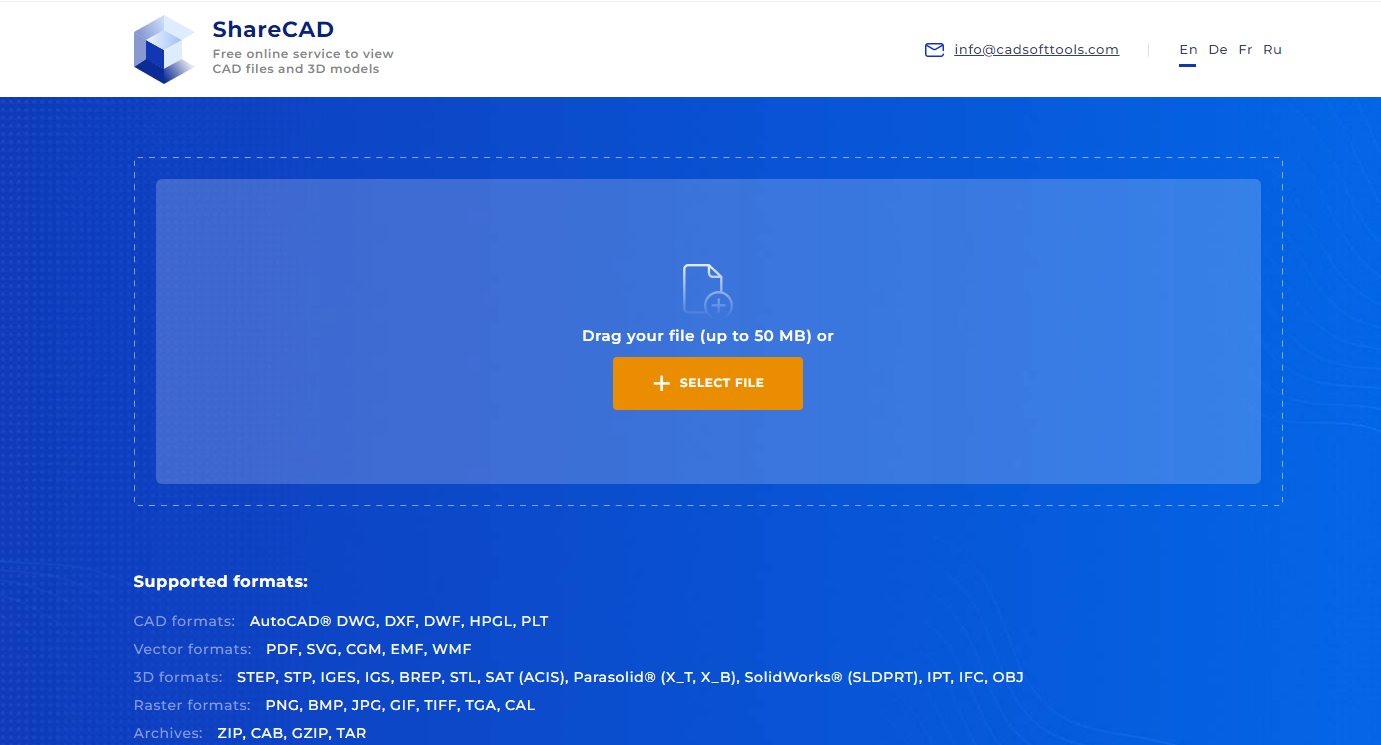The width and height of the screenshot is (1381, 745).
Task: Click the plus sign inside SELECT FILE button
Action: (661, 383)
